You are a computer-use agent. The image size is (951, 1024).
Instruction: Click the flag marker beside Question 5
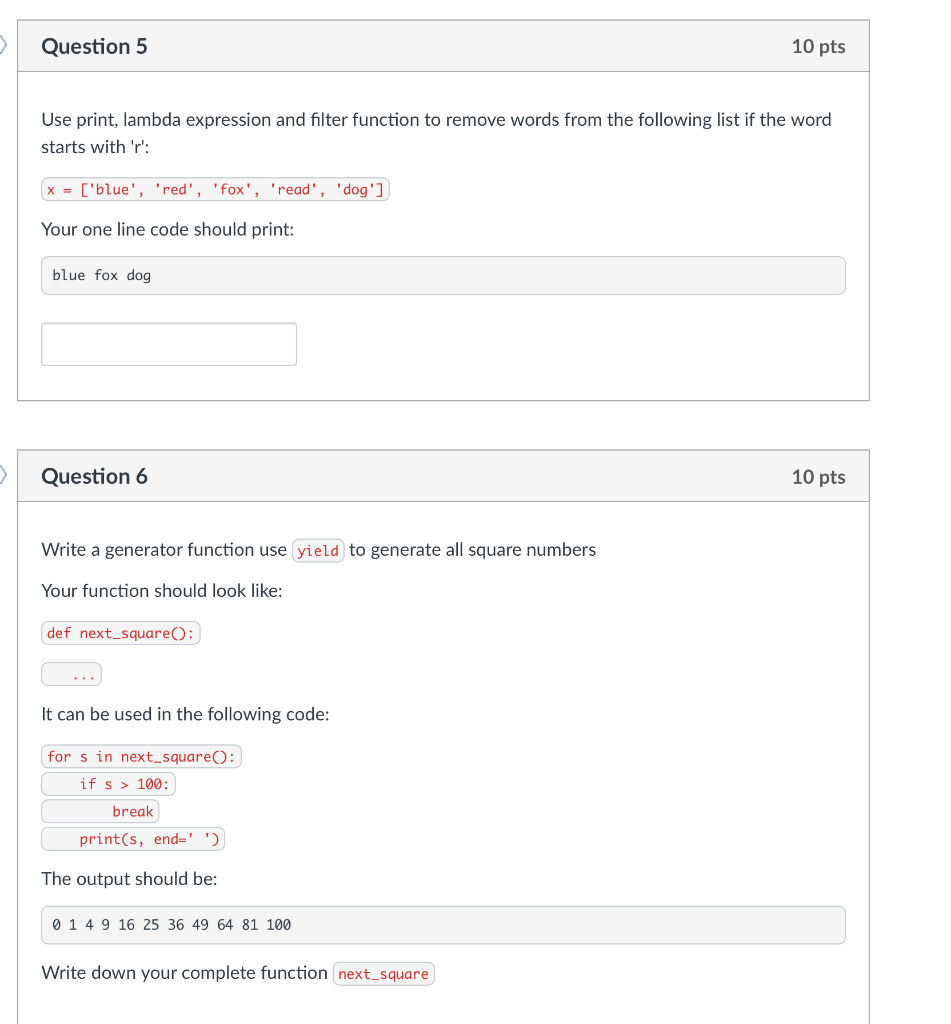point(2,44)
